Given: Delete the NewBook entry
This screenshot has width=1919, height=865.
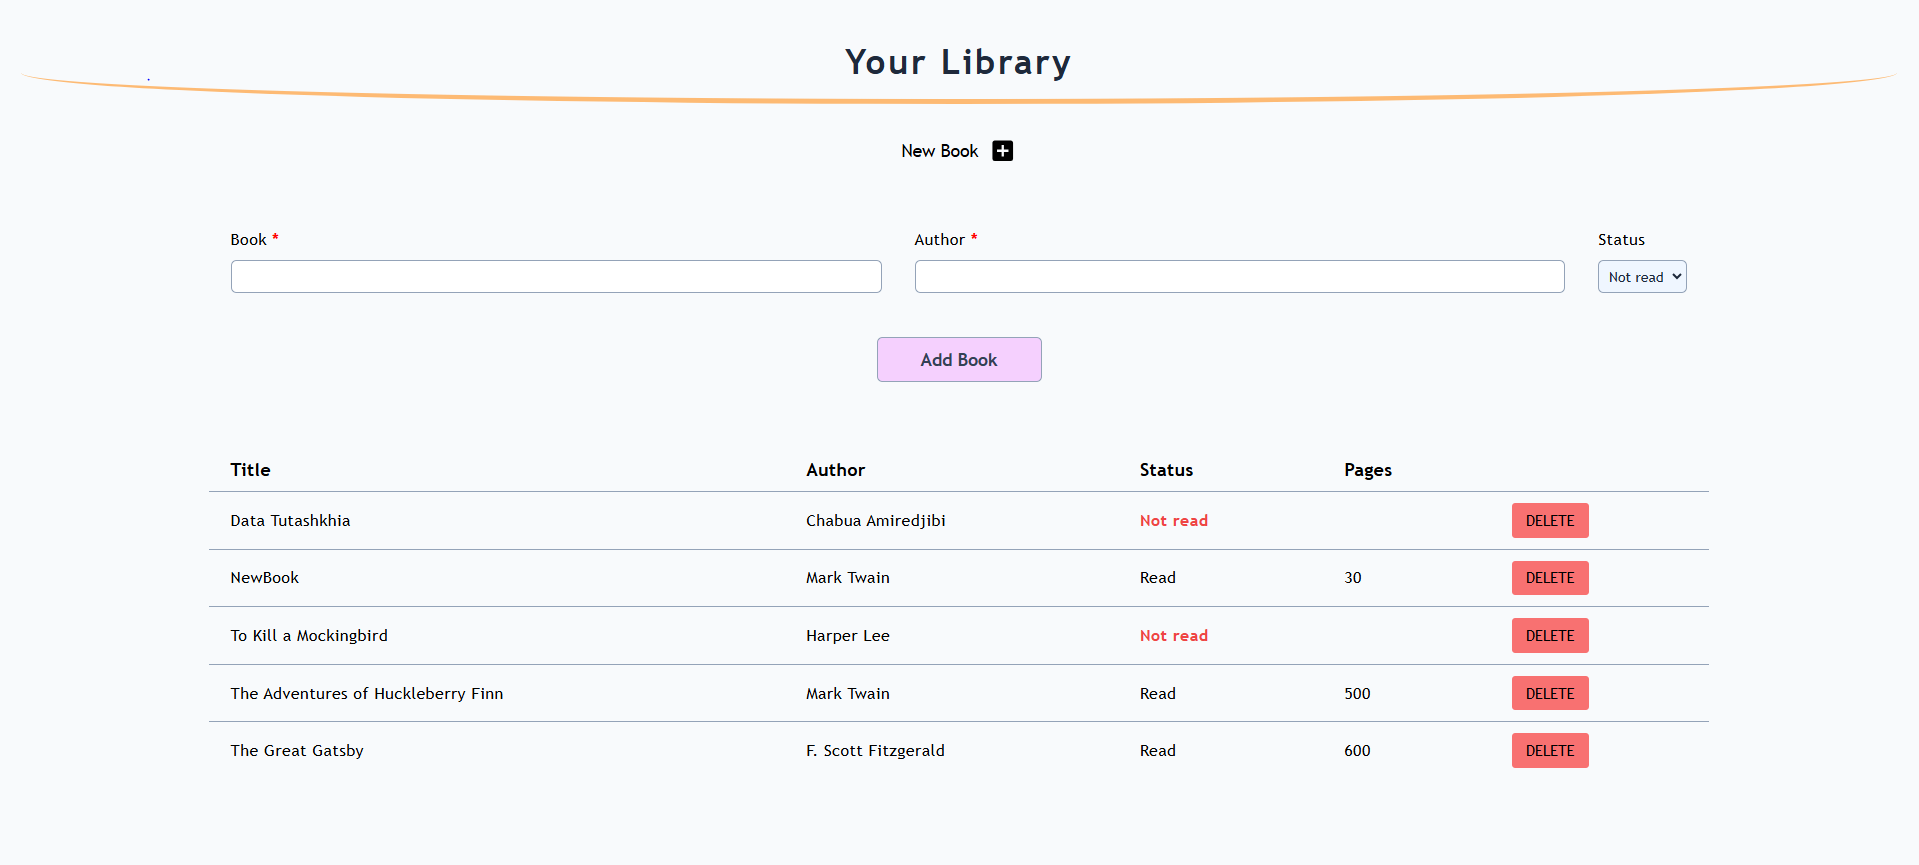Looking at the screenshot, I should (x=1549, y=578).
